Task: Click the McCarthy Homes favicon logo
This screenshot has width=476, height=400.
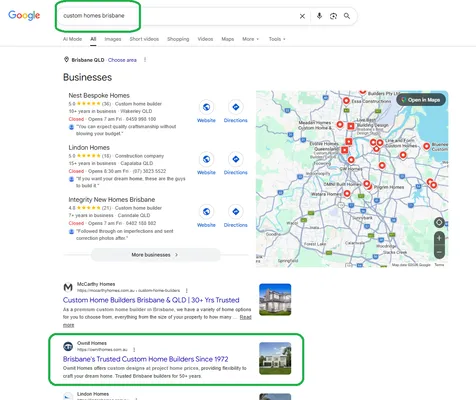Action: tap(68, 287)
